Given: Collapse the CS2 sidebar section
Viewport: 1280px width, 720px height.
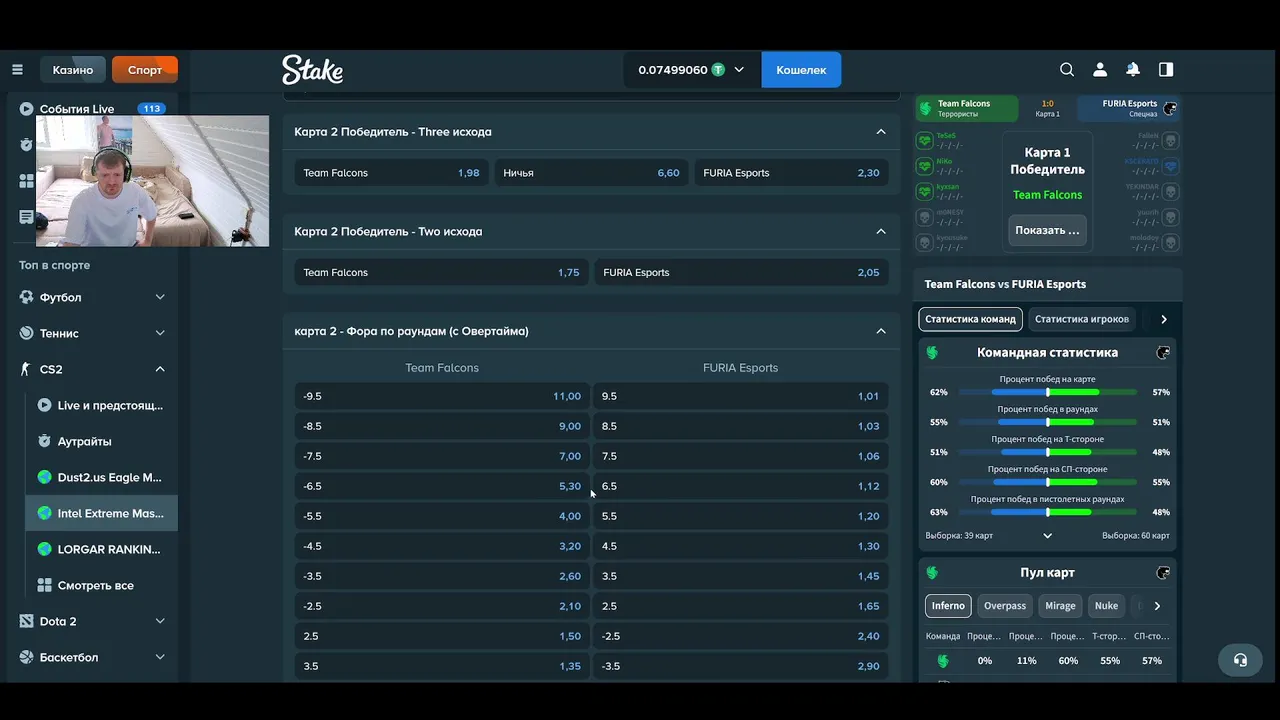Looking at the screenshot, I should (160, 369).
